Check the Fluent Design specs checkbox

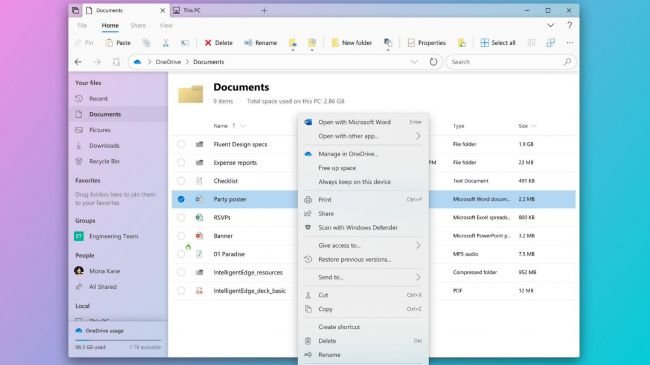pos(181,144)
